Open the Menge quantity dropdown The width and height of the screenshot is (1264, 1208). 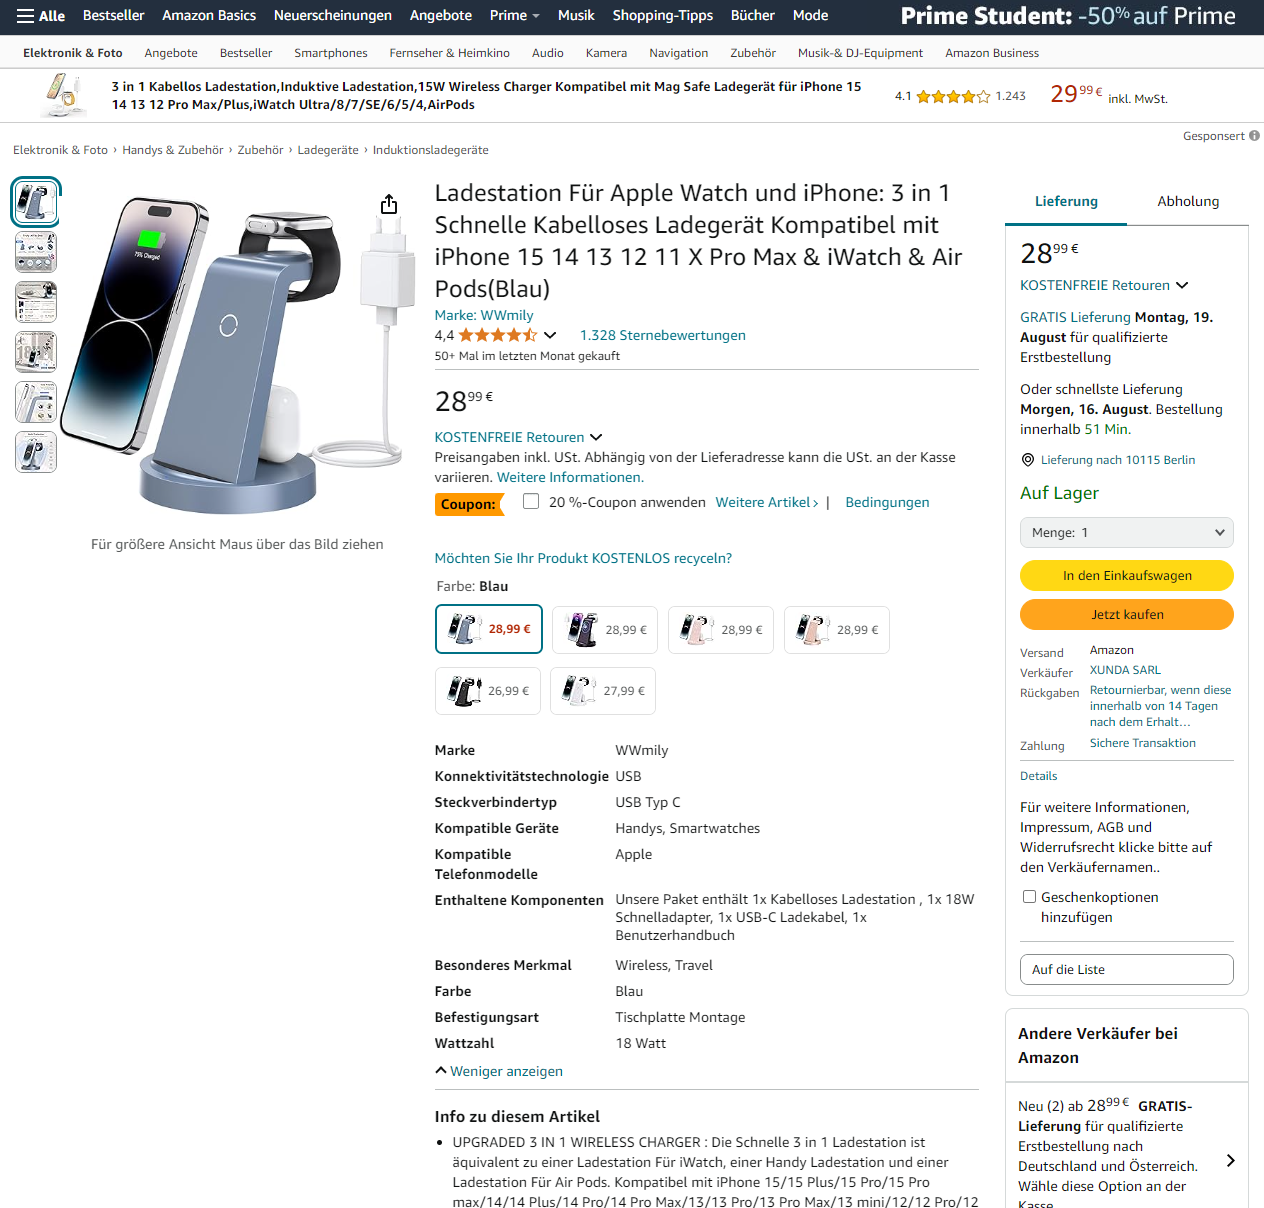(x=1127, y=533)
